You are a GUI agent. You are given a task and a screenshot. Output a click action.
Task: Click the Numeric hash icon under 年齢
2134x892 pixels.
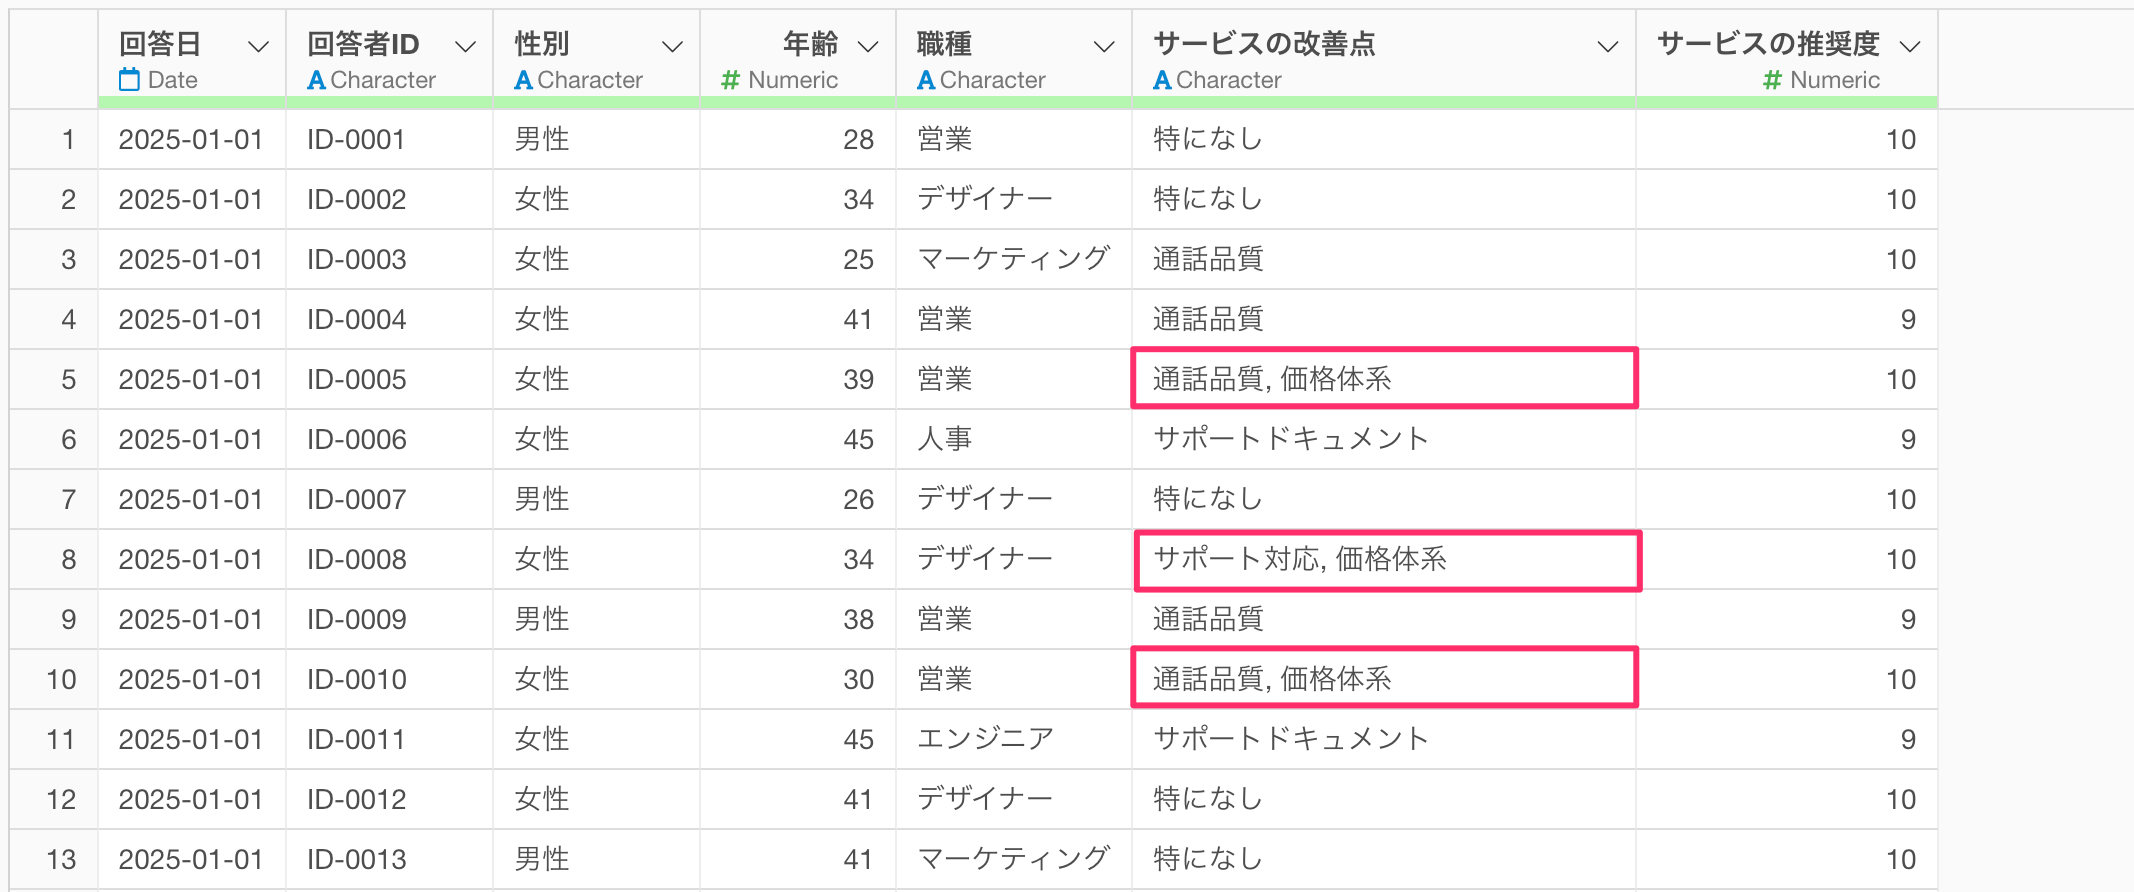731,80
